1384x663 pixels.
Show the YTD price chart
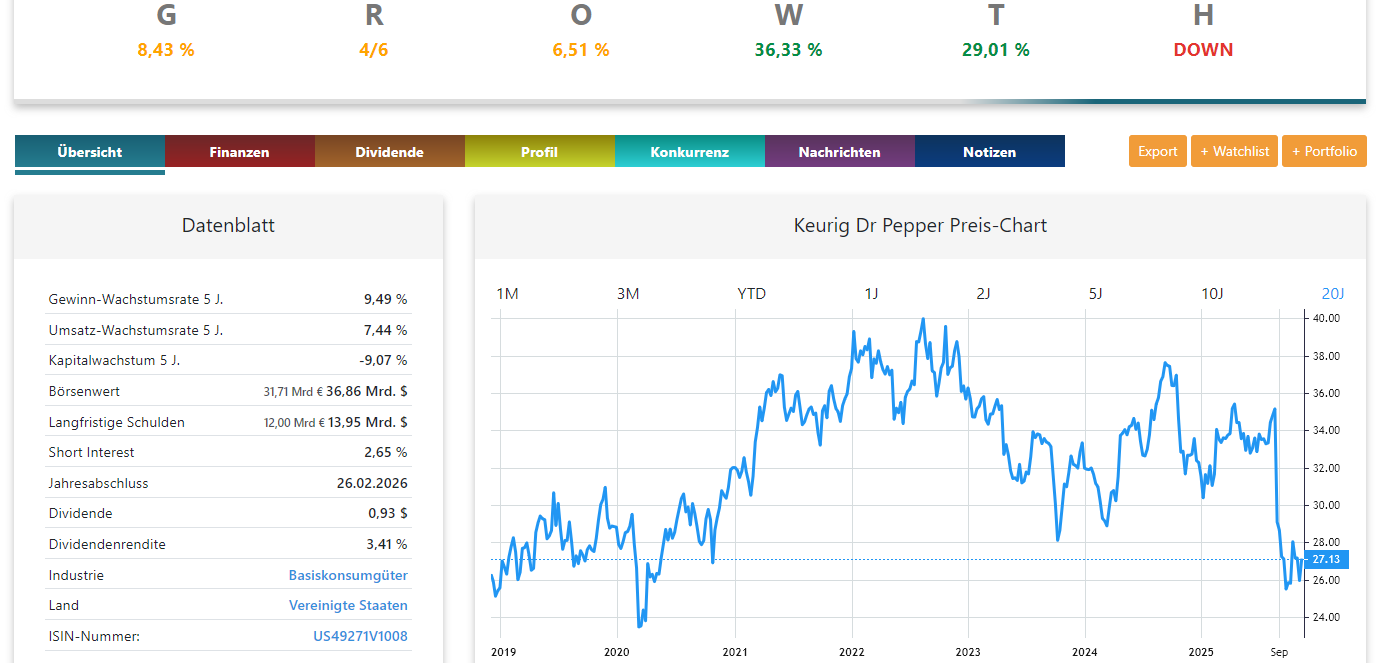pos(750,293)
